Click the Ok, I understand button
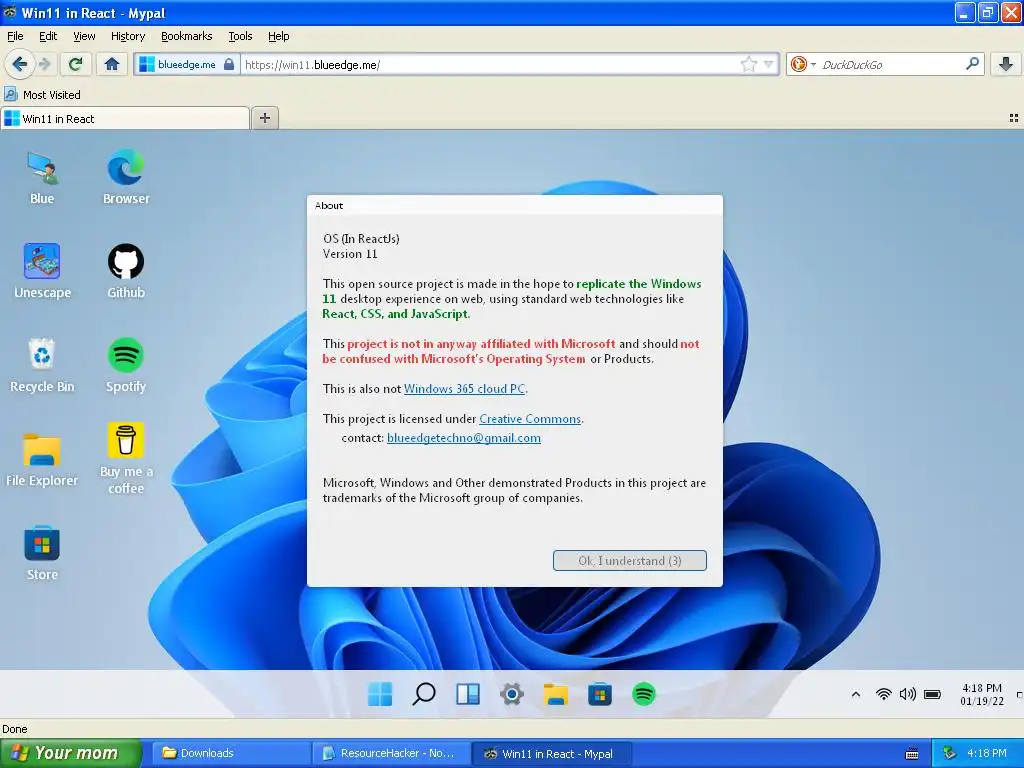This screenshot has height=768, width=1024. 630,560
